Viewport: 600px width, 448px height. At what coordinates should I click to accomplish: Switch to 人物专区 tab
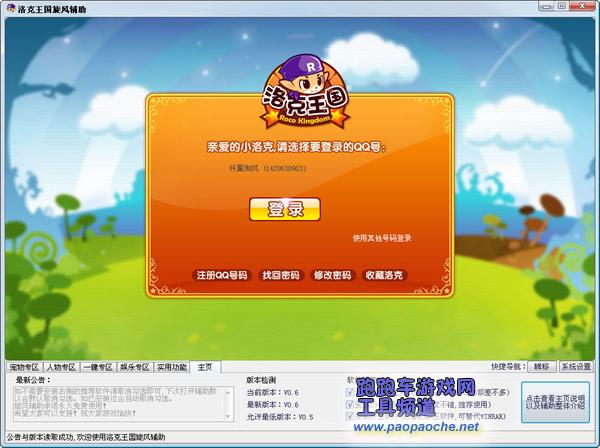pyautogui.click(x=61, y=367)
